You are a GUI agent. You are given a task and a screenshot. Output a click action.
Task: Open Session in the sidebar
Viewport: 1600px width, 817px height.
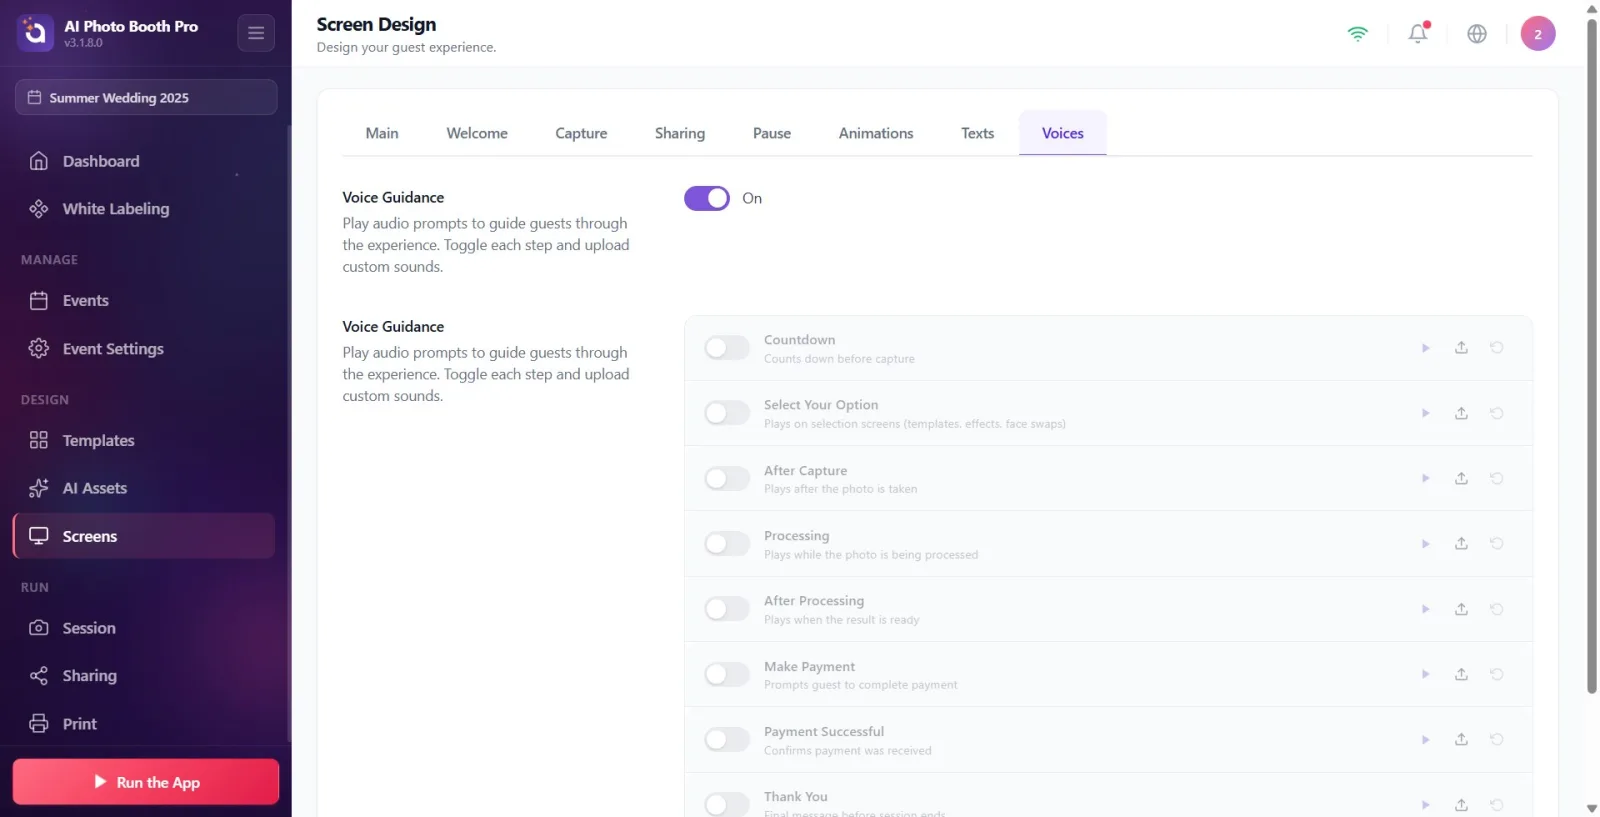144,628
